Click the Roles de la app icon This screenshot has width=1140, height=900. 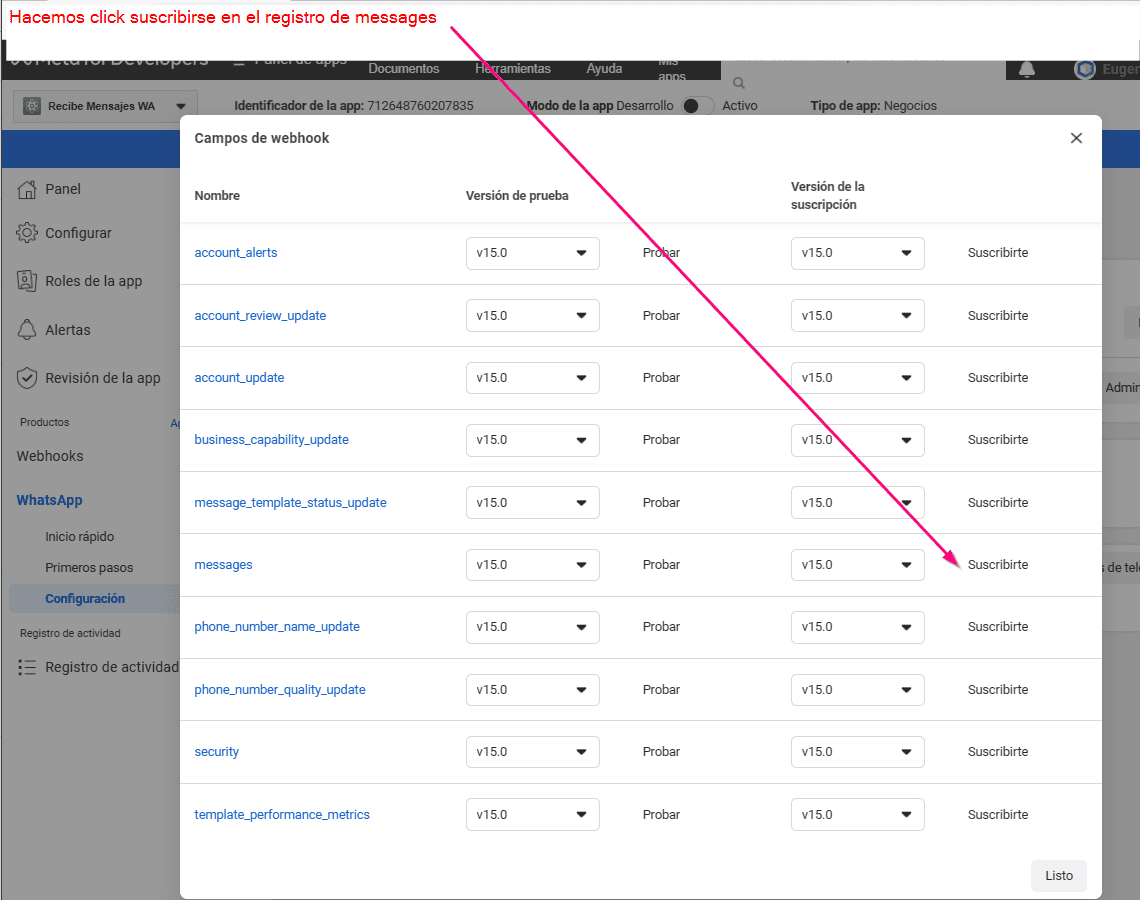pos(28,281)
